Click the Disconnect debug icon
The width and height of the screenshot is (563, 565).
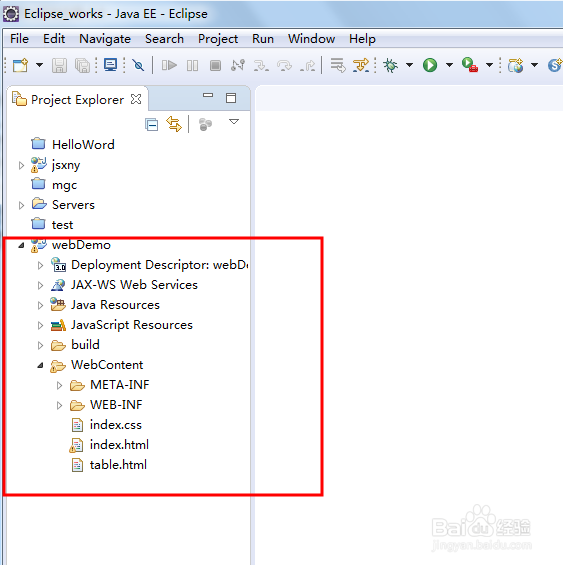pos(238,65)
